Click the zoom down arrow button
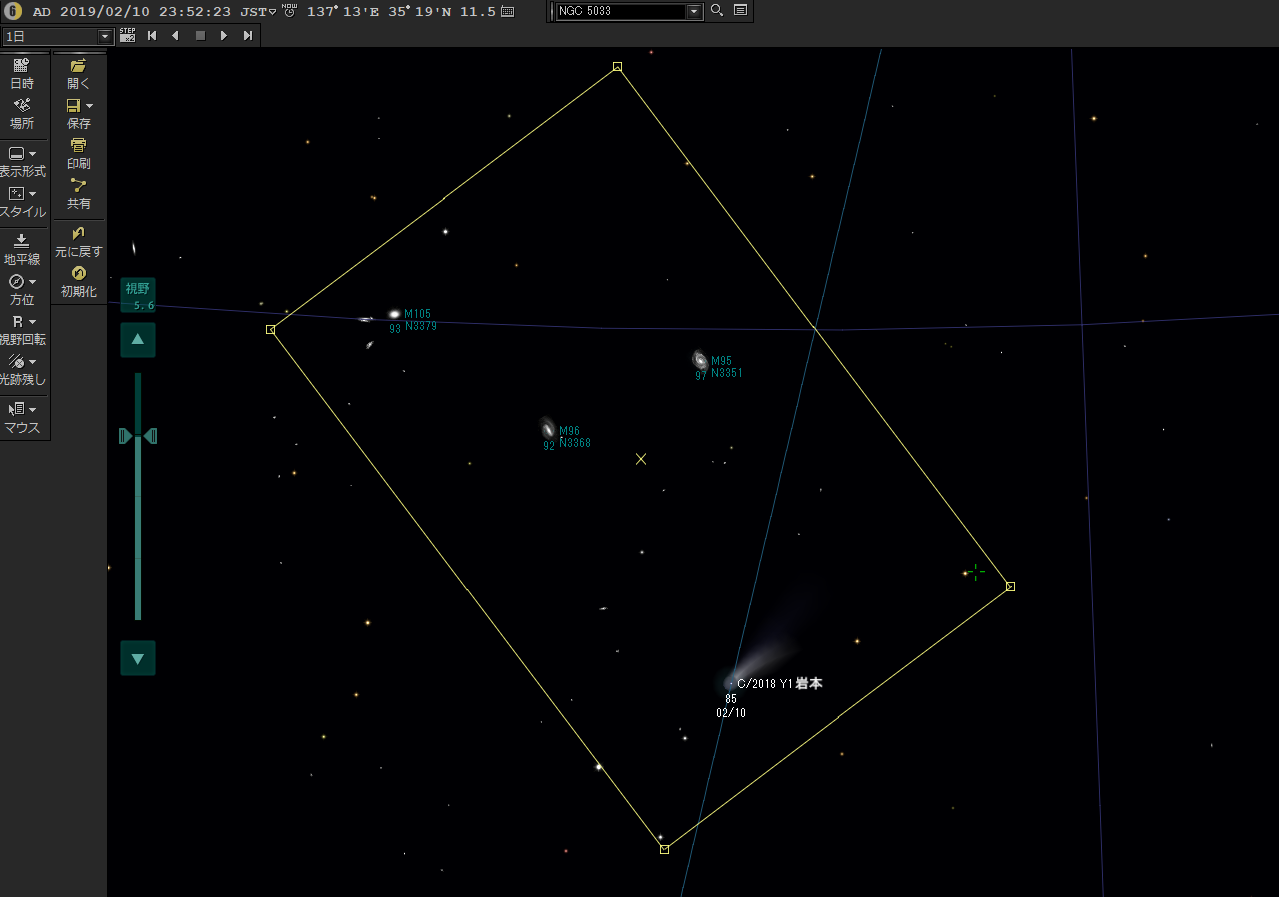This screenshot has width=1279, height=897. 138,658
